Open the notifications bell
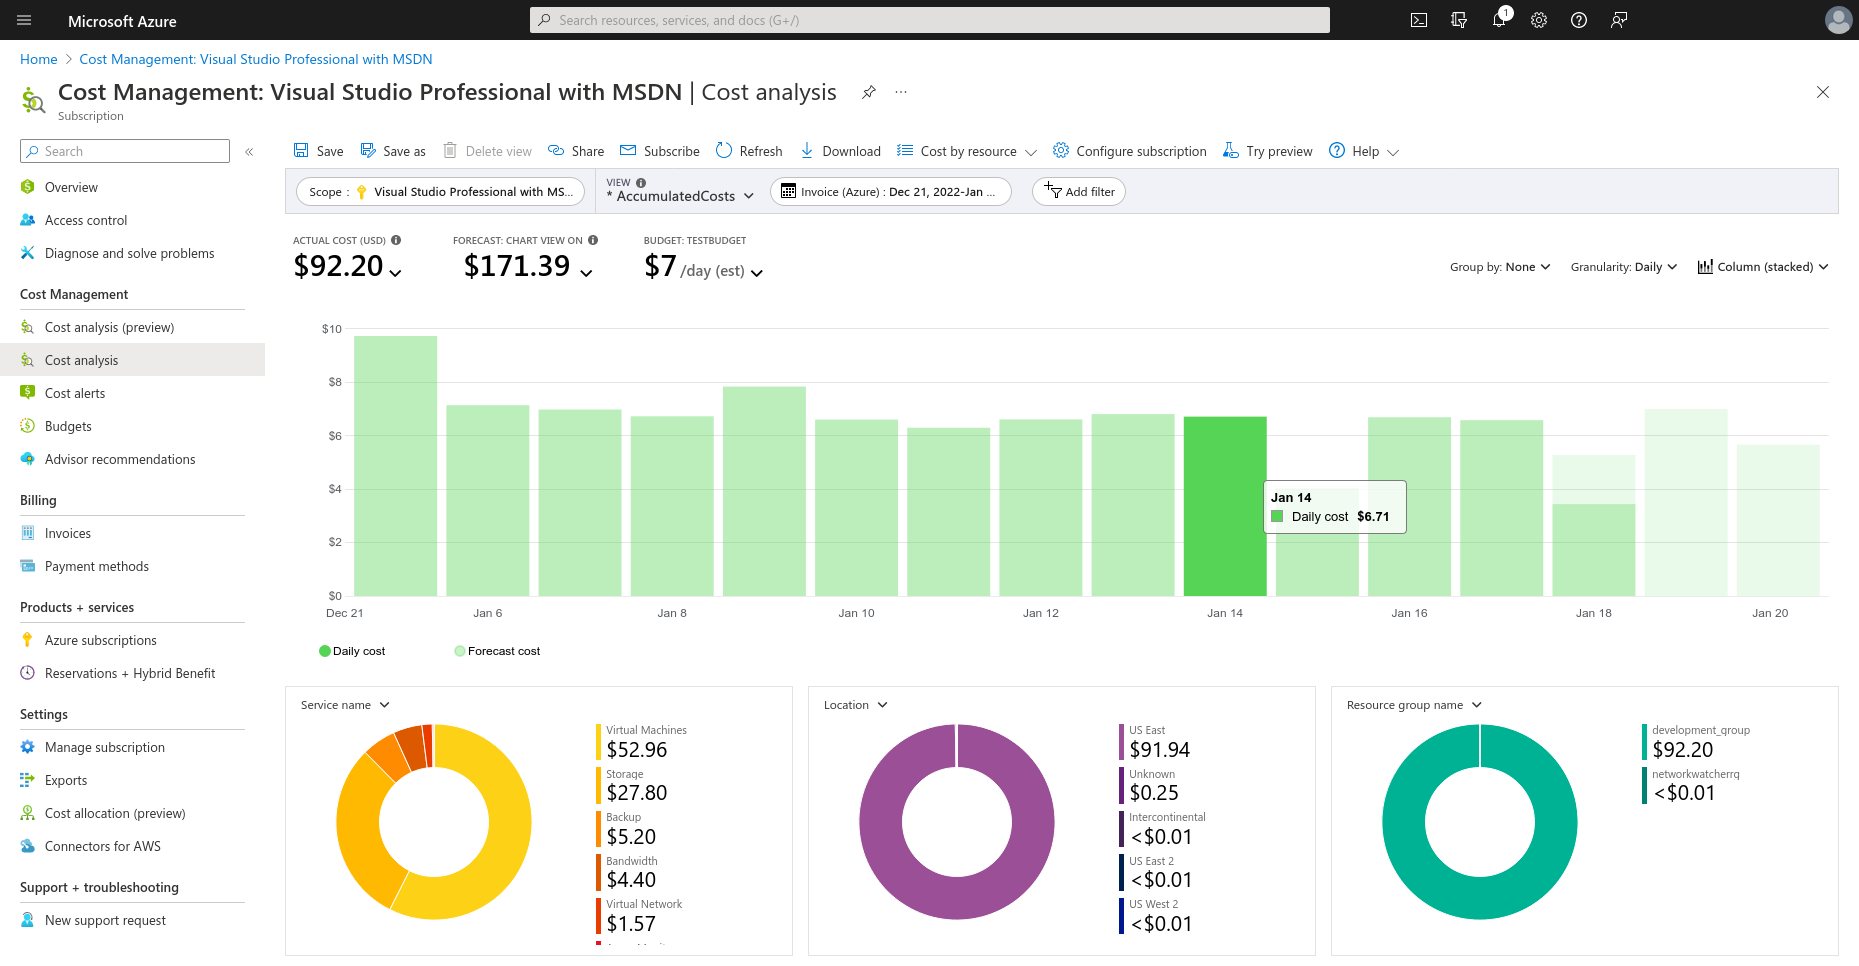This screenshot has height=966, width=1859. pos(1499,20)
